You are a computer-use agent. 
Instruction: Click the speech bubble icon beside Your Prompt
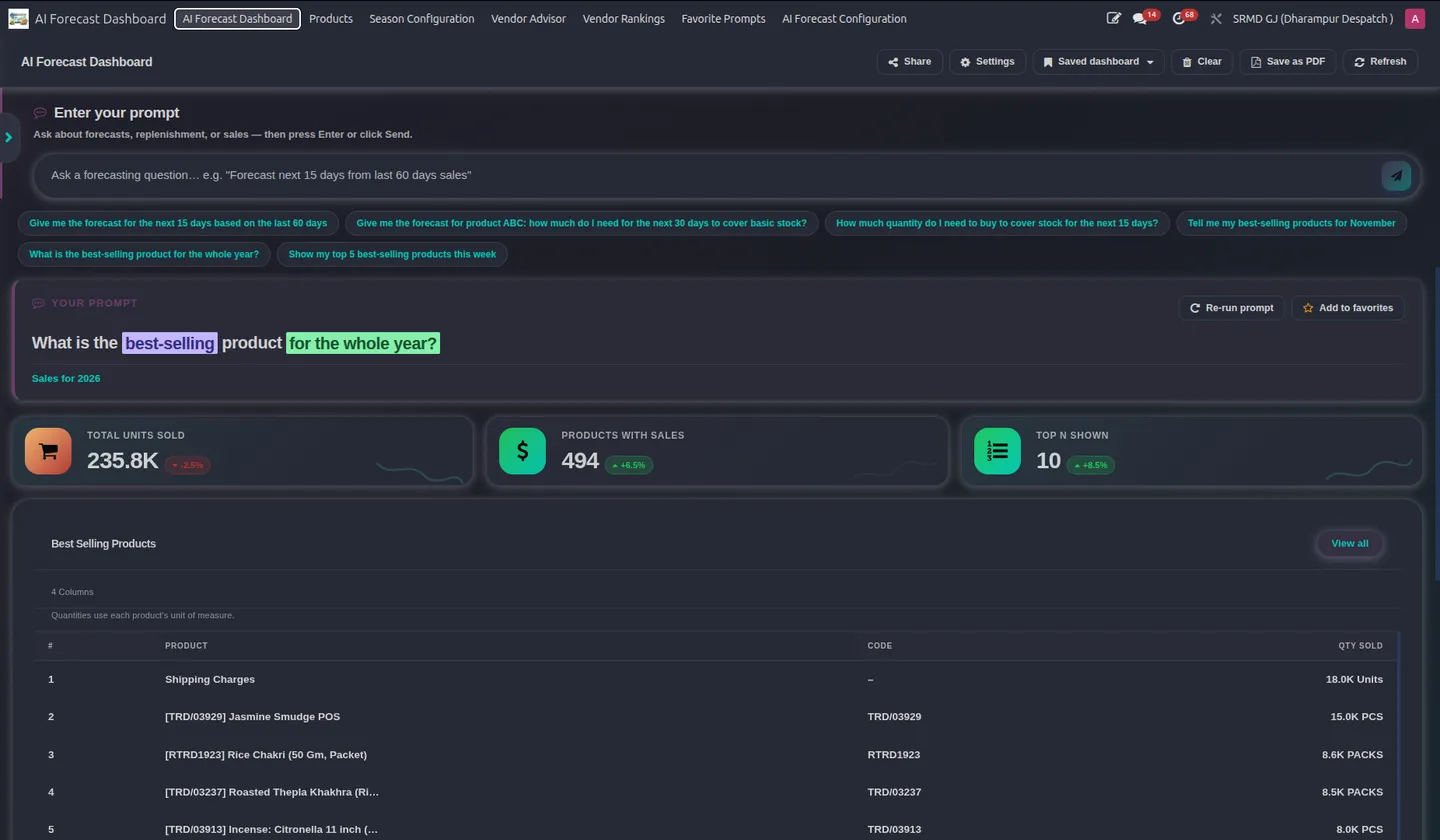pyautogui.click(x=38, y=303)
